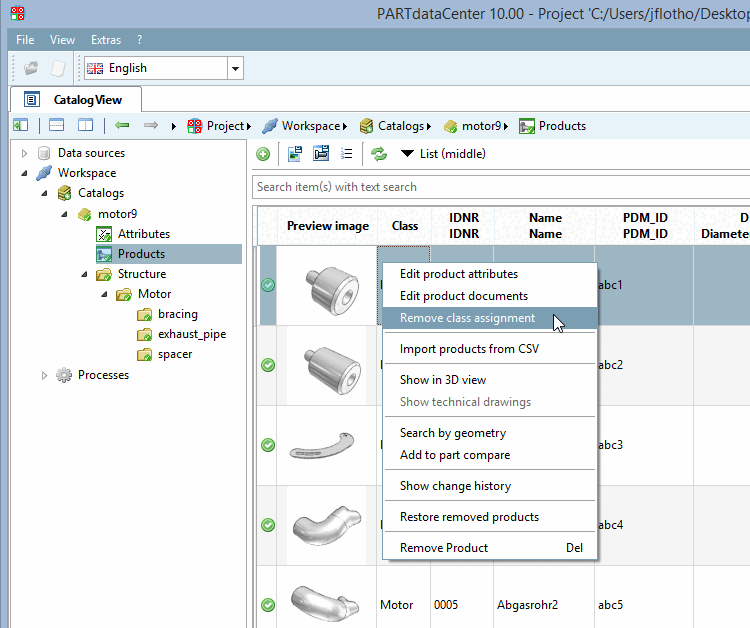This screenshot has width=750, height=628.
Task: Click the horizontal split view icon
Action: coord(56,126)
